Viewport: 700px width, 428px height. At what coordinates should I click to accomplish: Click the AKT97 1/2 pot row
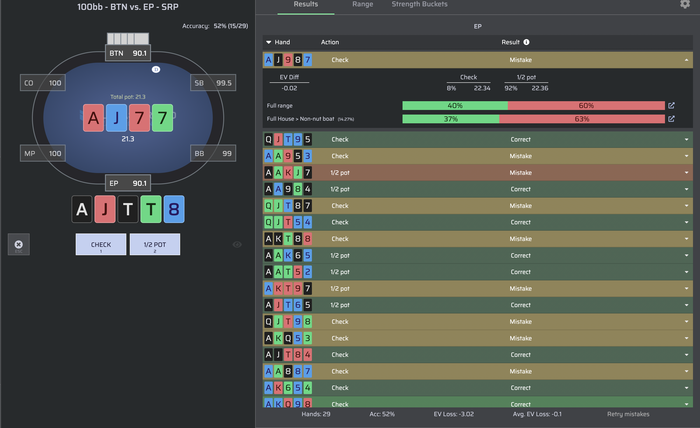[x=478, y=289]
